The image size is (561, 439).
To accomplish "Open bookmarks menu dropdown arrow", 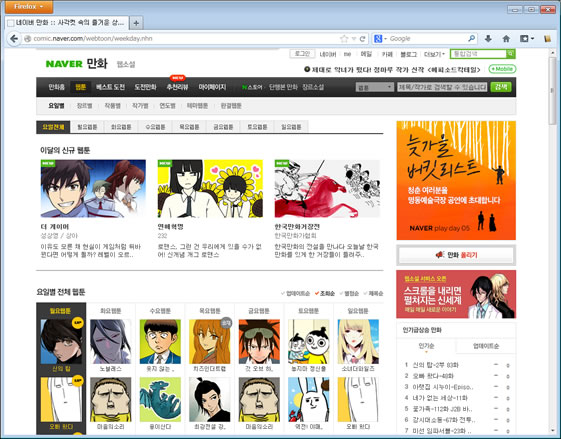I will click(532, 39).
